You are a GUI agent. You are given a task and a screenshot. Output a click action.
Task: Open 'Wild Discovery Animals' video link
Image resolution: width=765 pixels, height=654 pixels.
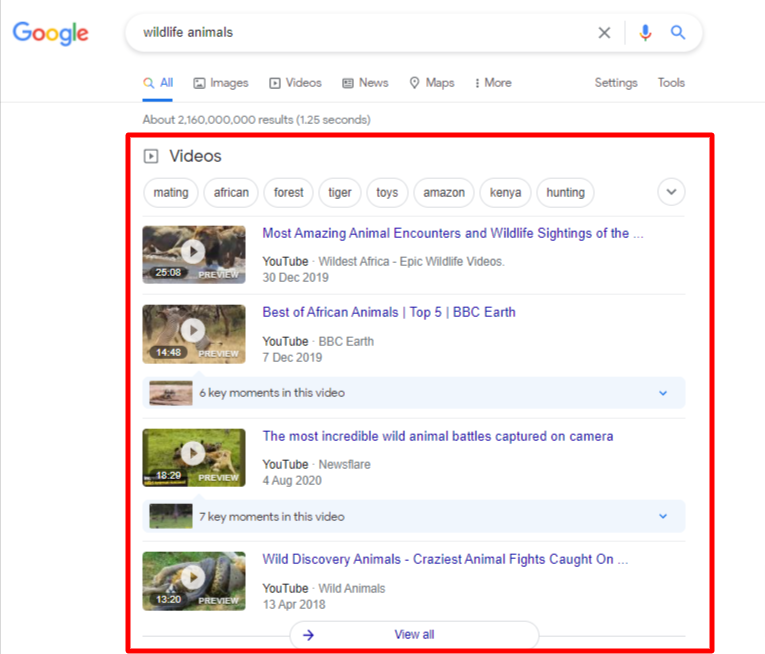[x=445, y=559]
